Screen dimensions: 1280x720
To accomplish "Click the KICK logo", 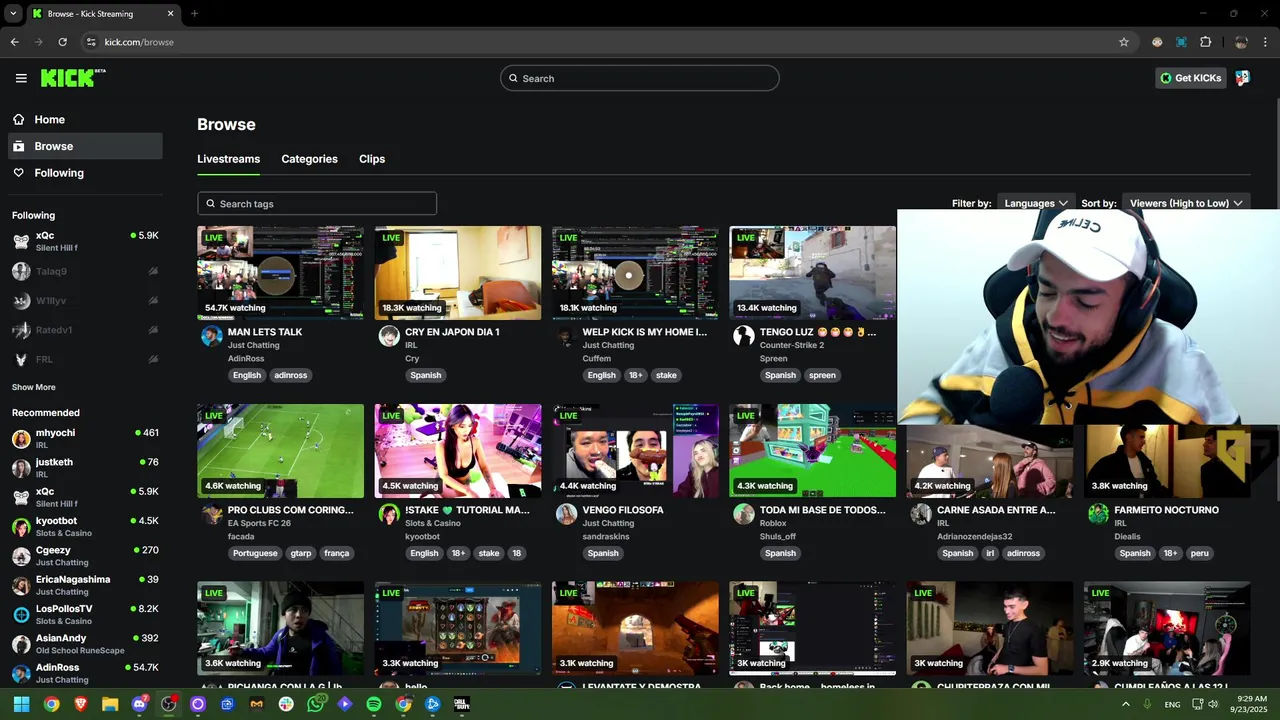I will point(73,78).
